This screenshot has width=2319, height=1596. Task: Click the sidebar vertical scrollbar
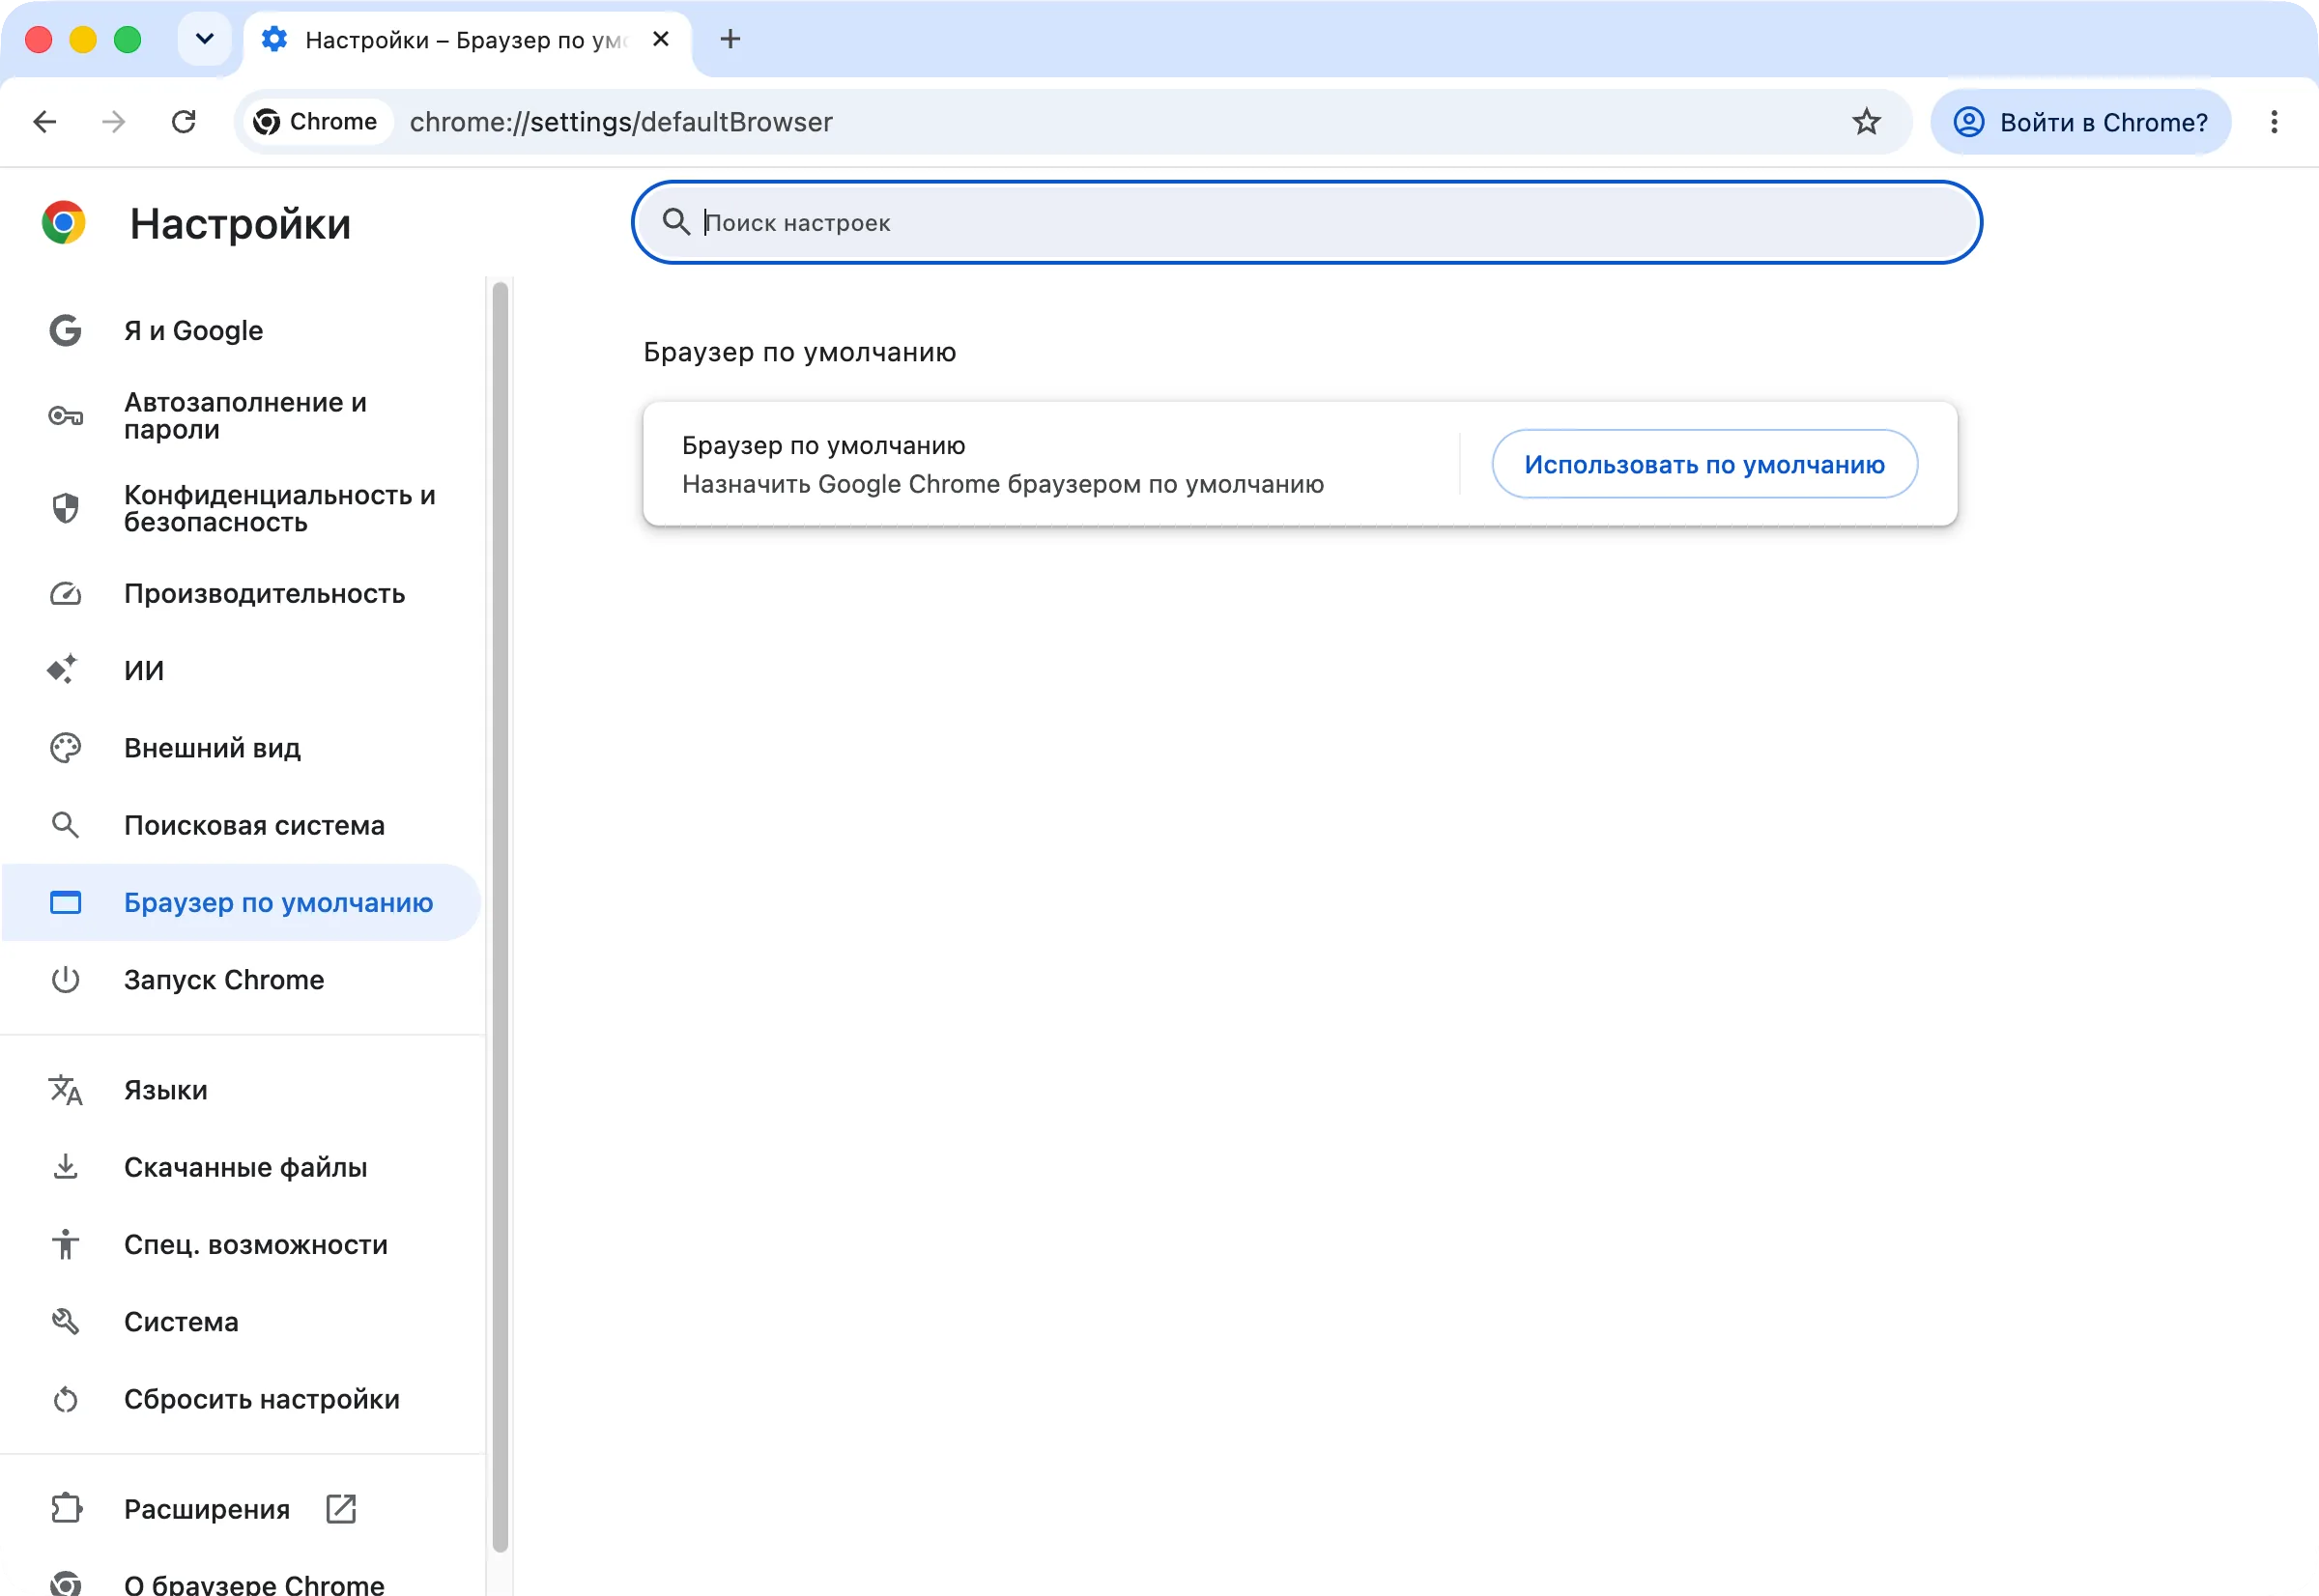500,915
